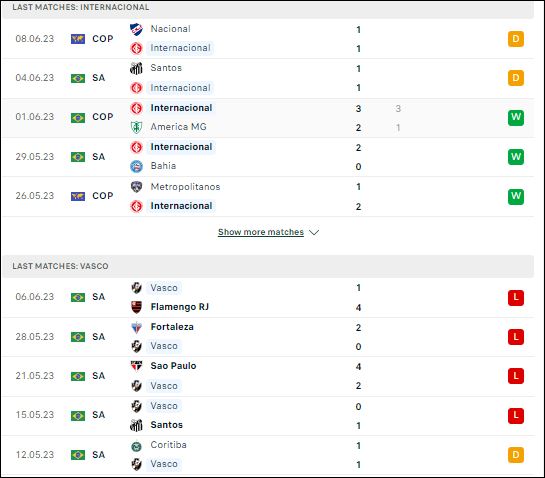Open the Last Matches: Internacional section header
This screenshot has height=478, width=545.
click(268, 8)
